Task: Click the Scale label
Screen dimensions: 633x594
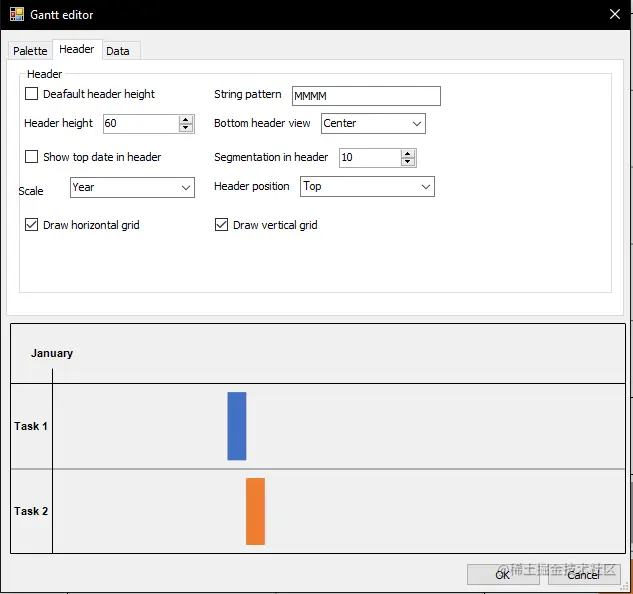Action: click(31, 191)
